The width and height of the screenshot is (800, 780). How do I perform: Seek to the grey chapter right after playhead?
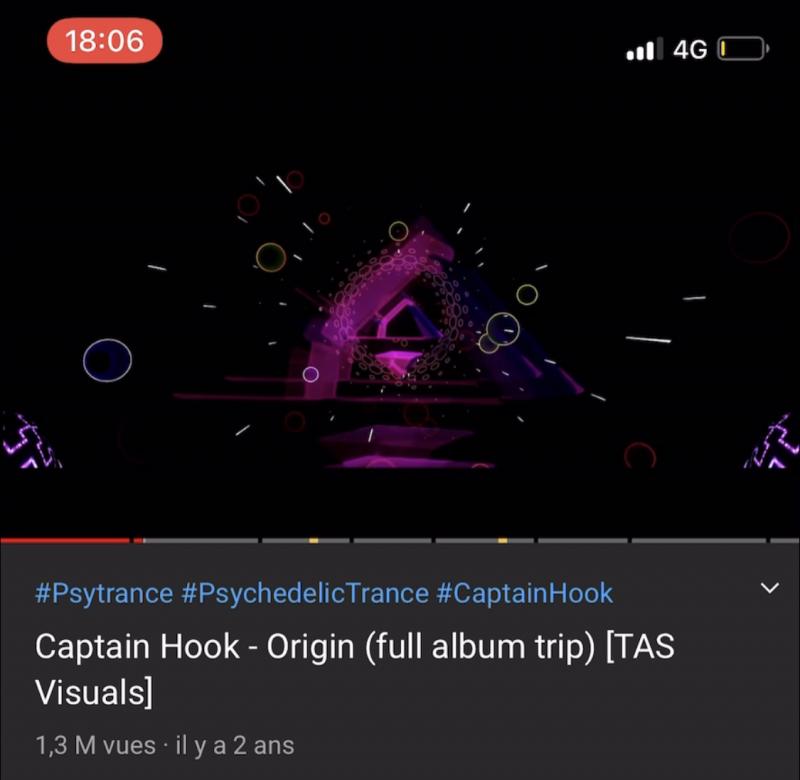[x=201, y=540]
